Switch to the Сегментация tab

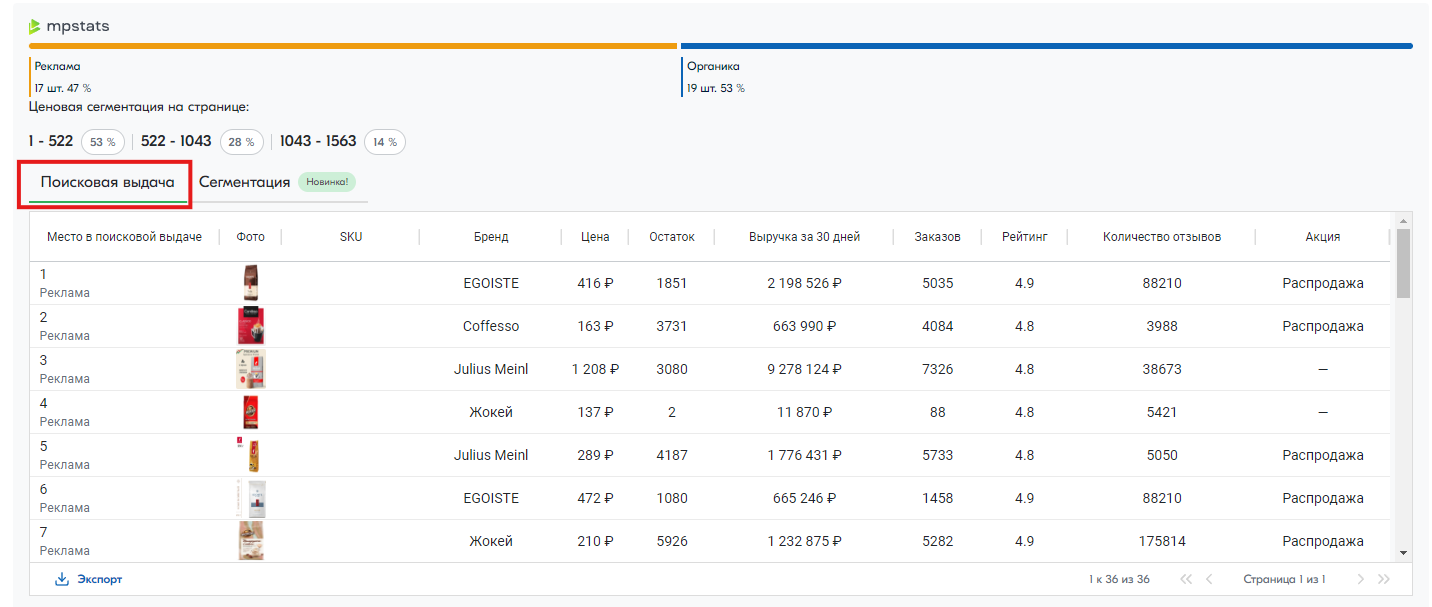click(245, 182)
